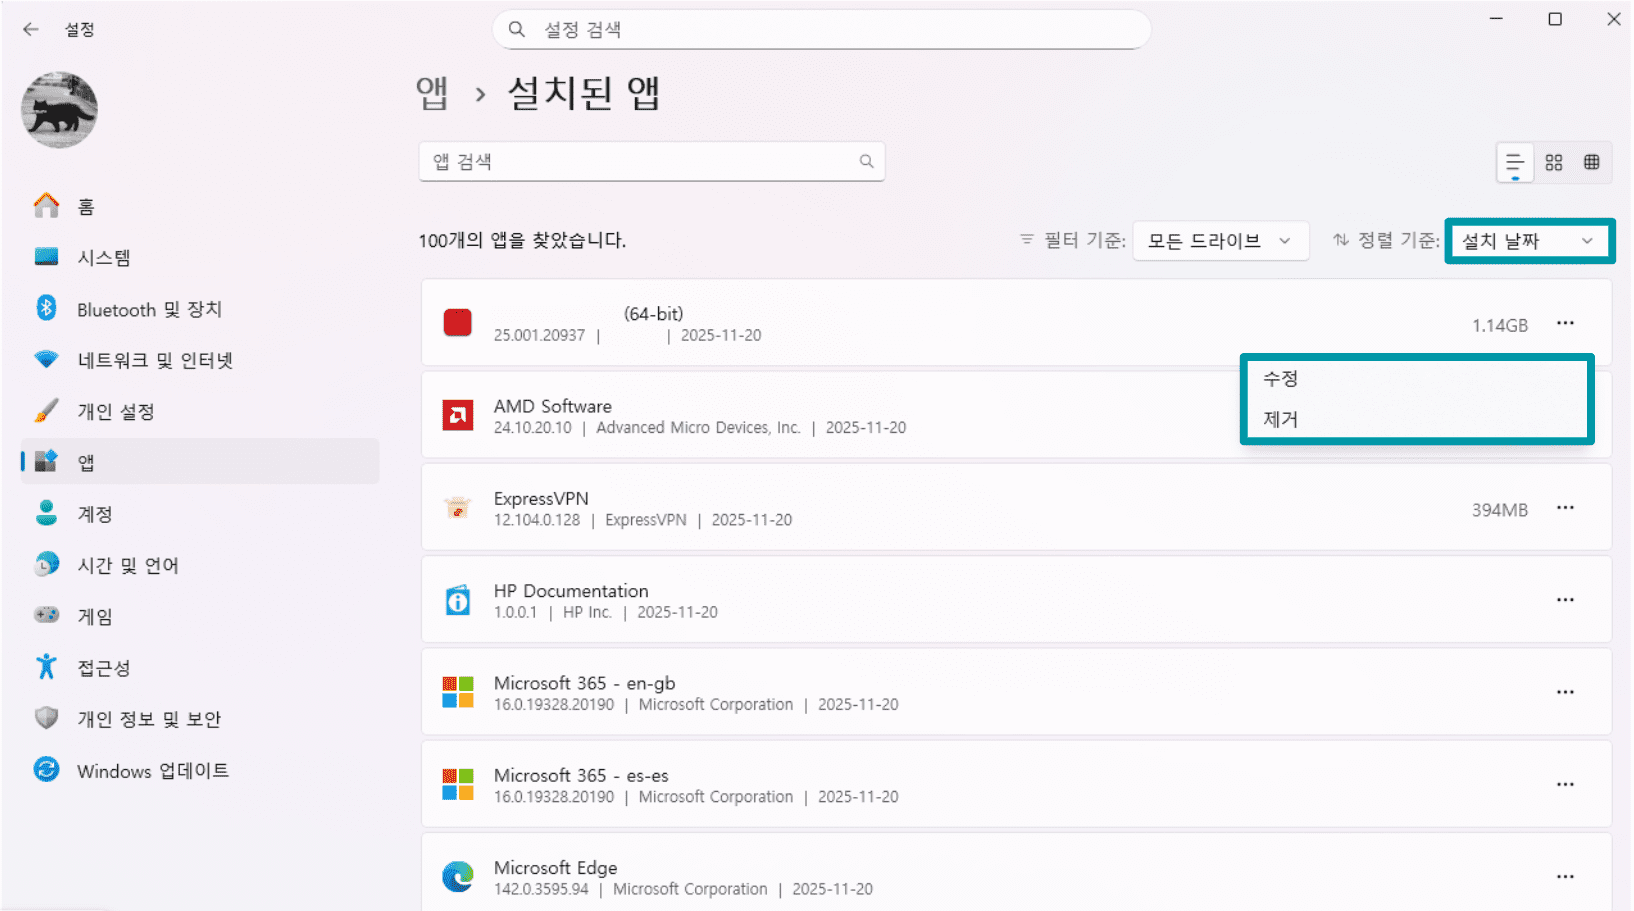
Task: Select 제거 from the context menu
Action: point(1283,419)
